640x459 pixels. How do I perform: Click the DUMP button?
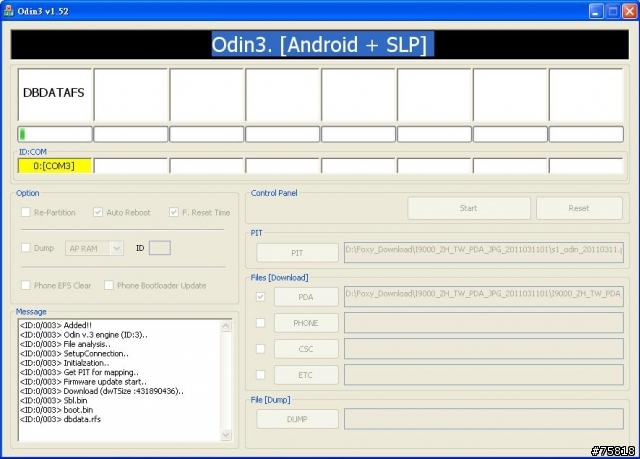[x=297, y=419]
